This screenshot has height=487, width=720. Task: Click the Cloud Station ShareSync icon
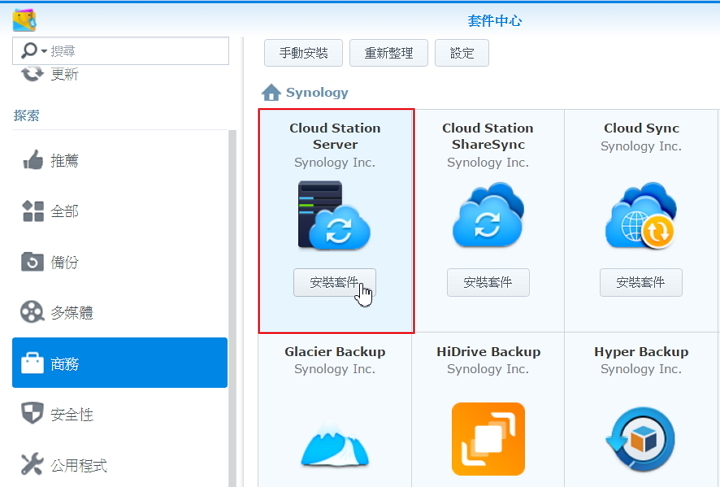click(x=488, y=215)
